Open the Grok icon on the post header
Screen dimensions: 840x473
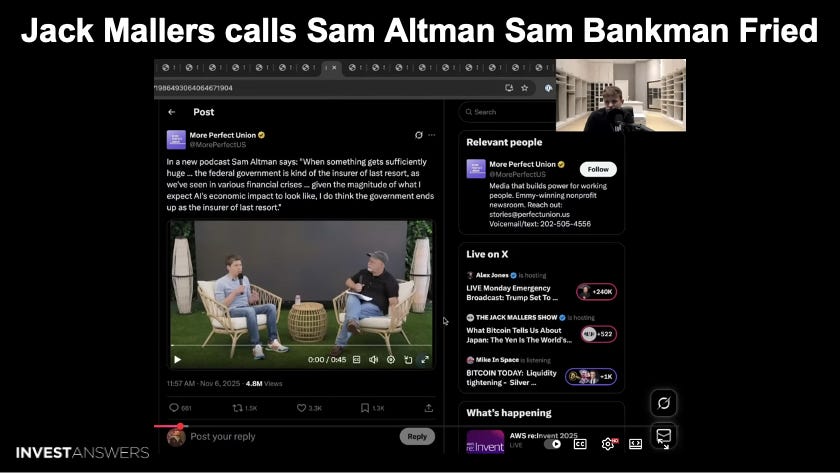tap(418, 135)
